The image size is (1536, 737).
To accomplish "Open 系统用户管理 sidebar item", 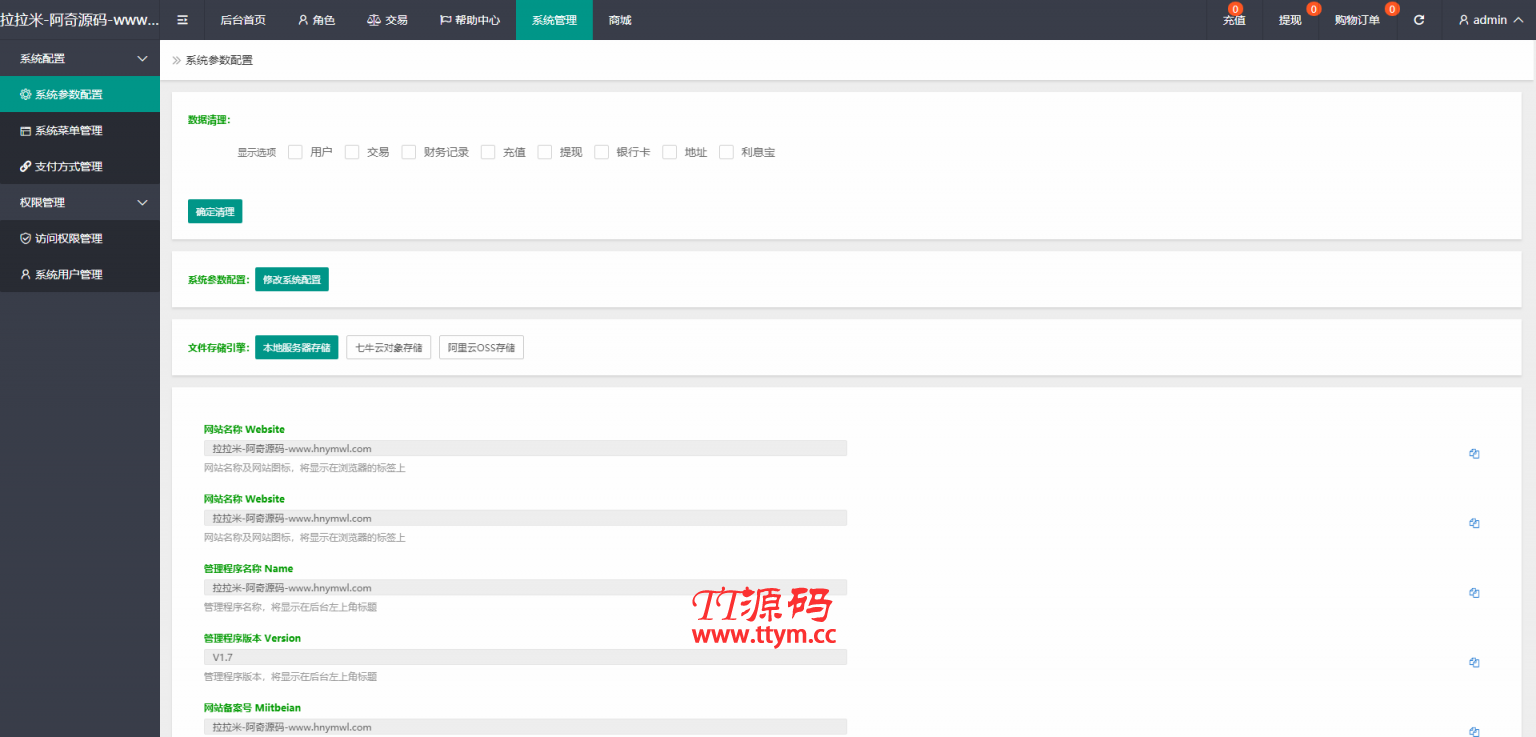I will coord(80,275).
